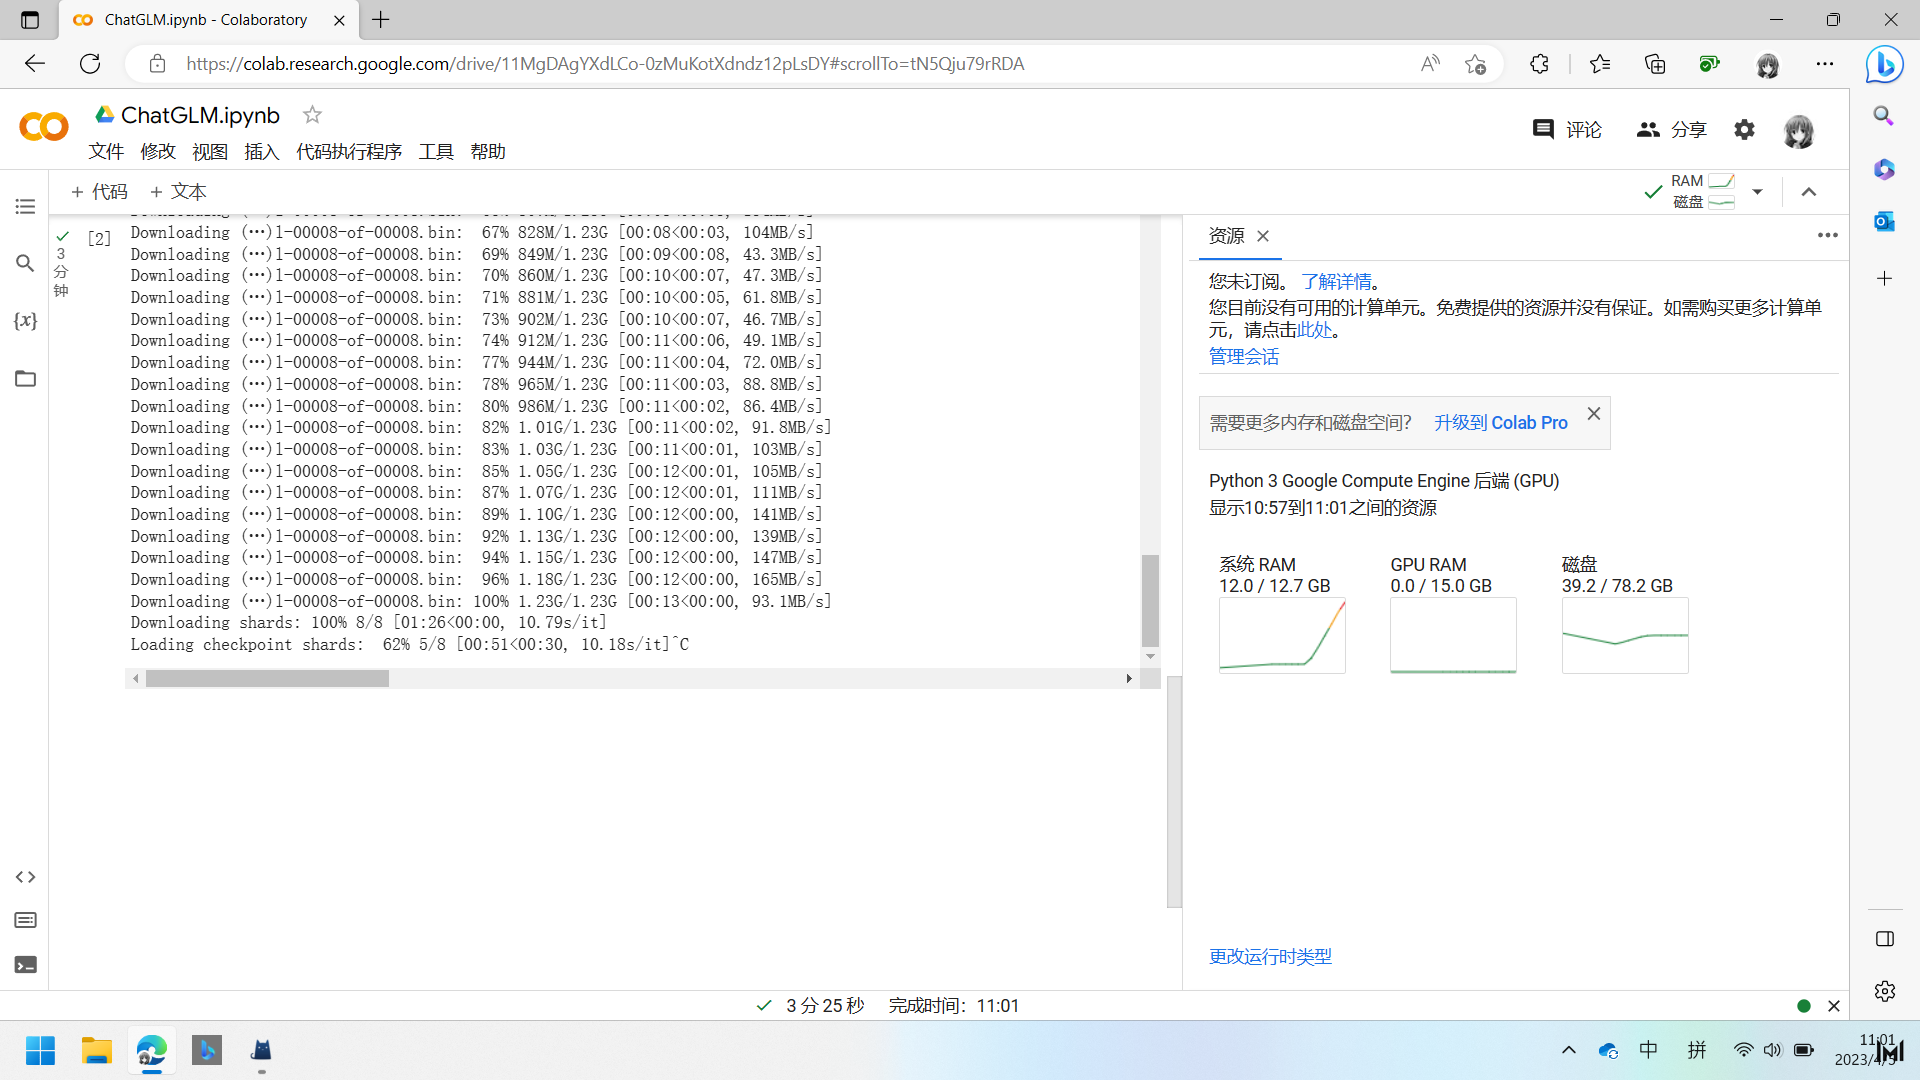Click the cell output vertical scrollbar thumb

coord(1150,601)
